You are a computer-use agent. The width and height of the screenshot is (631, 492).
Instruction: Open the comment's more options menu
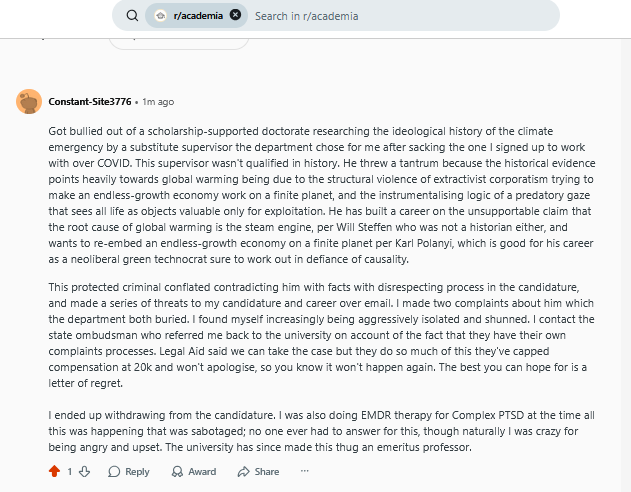(305, 471)
